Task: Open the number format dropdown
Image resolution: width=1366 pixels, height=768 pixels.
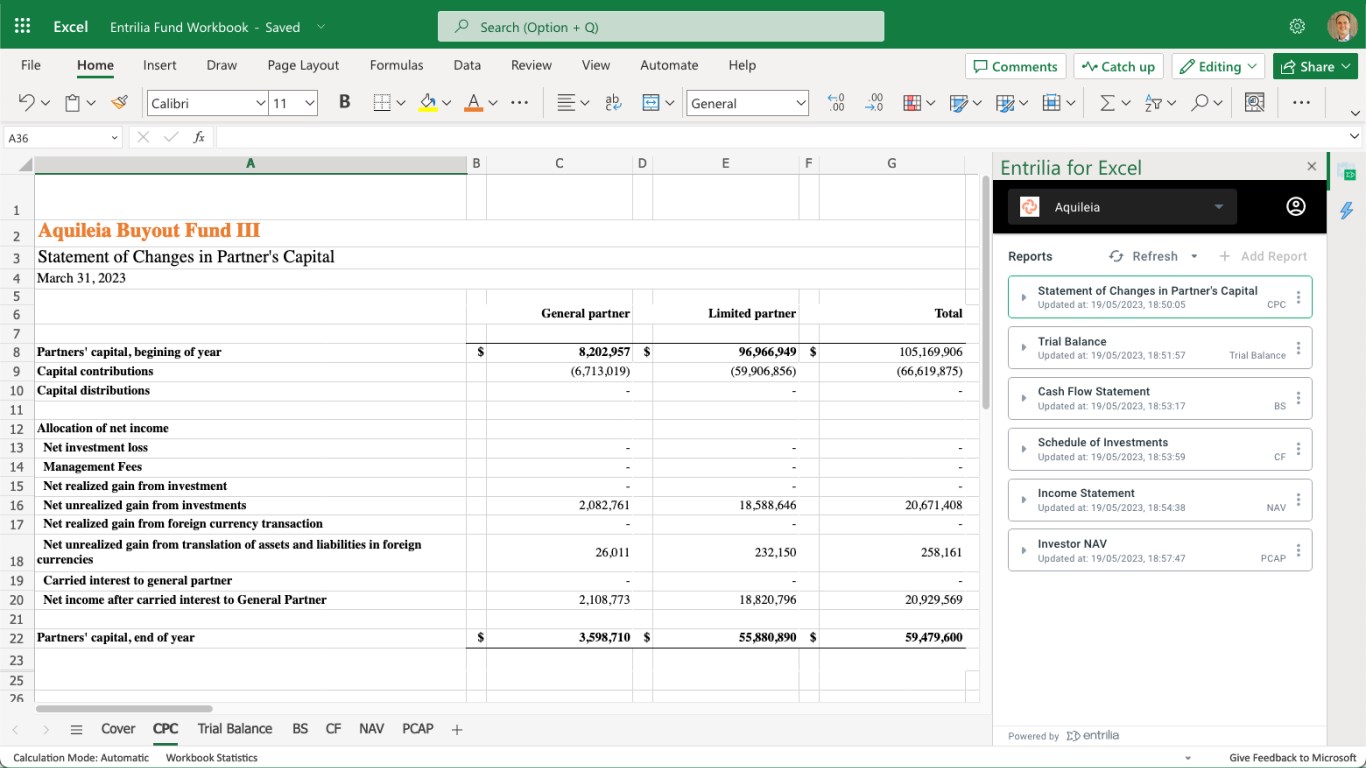Action: click(x=800, y=103)
